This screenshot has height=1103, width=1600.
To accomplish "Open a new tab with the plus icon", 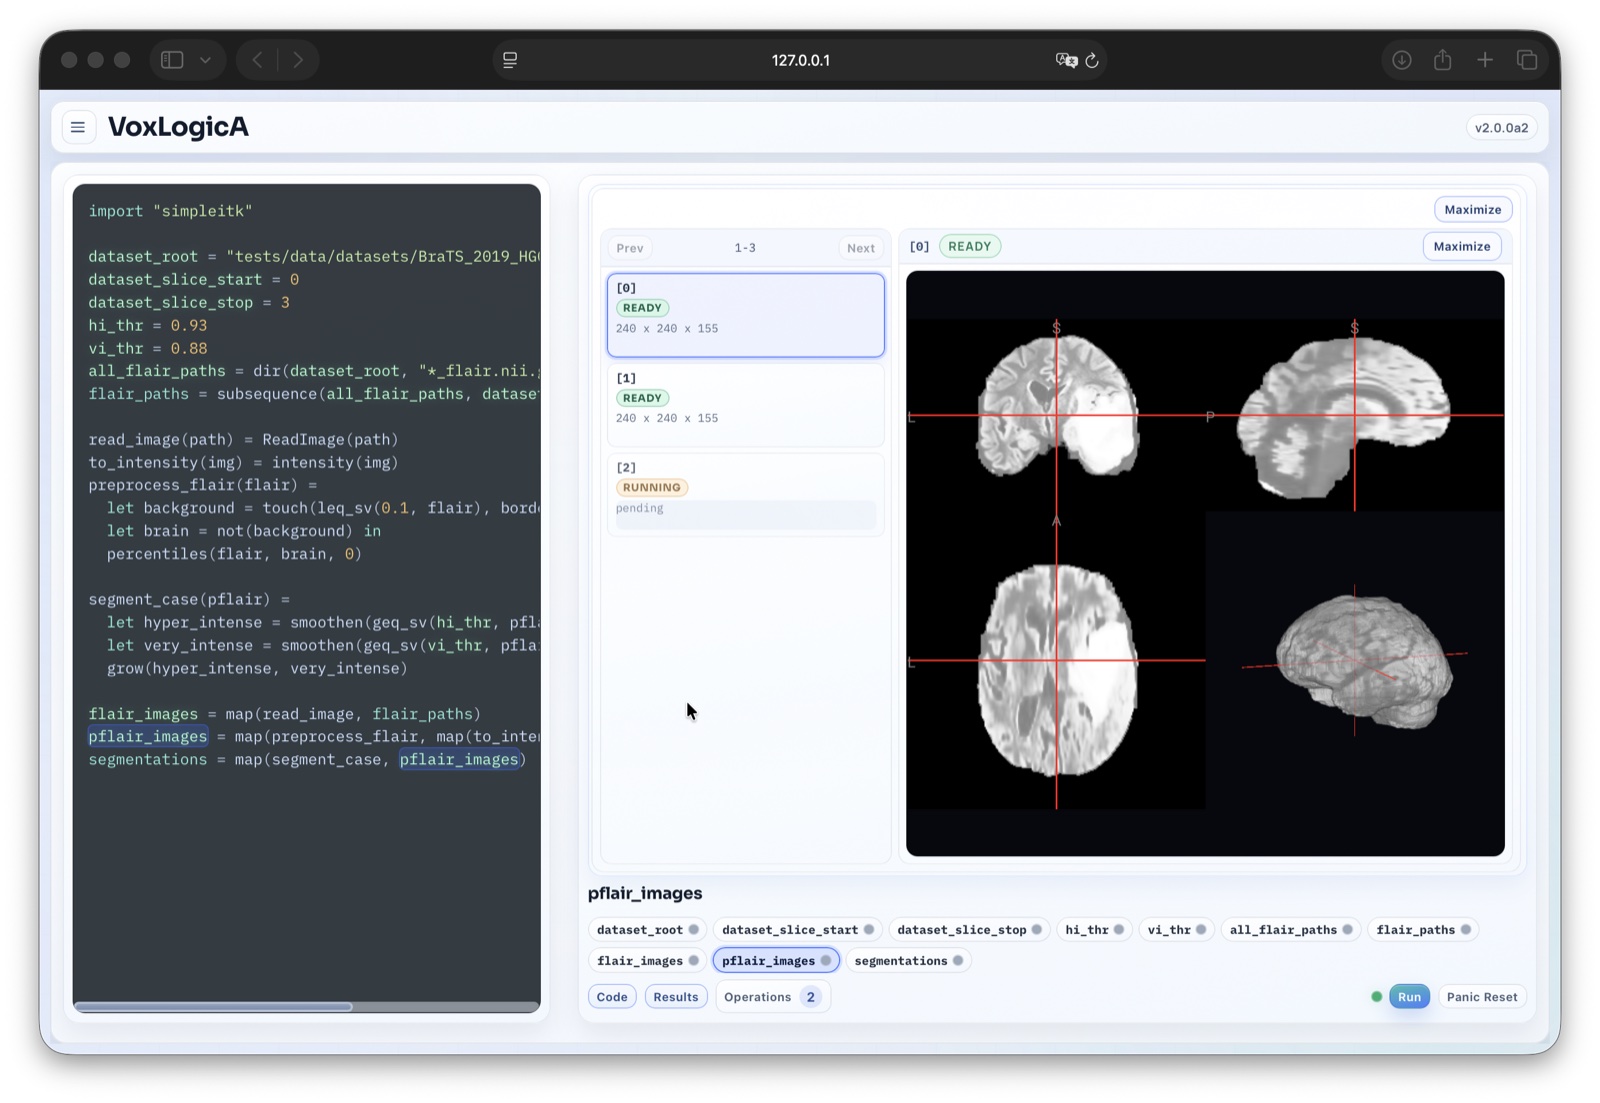I will [1485, 60].
